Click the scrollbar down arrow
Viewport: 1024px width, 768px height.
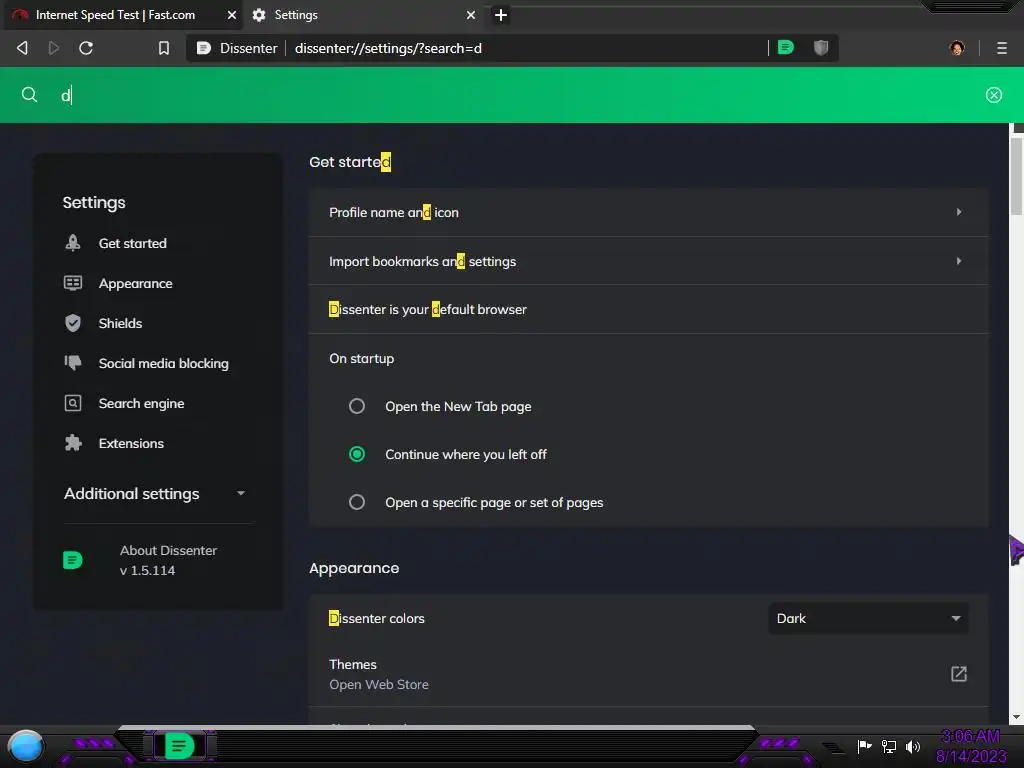pos(1016,717)
